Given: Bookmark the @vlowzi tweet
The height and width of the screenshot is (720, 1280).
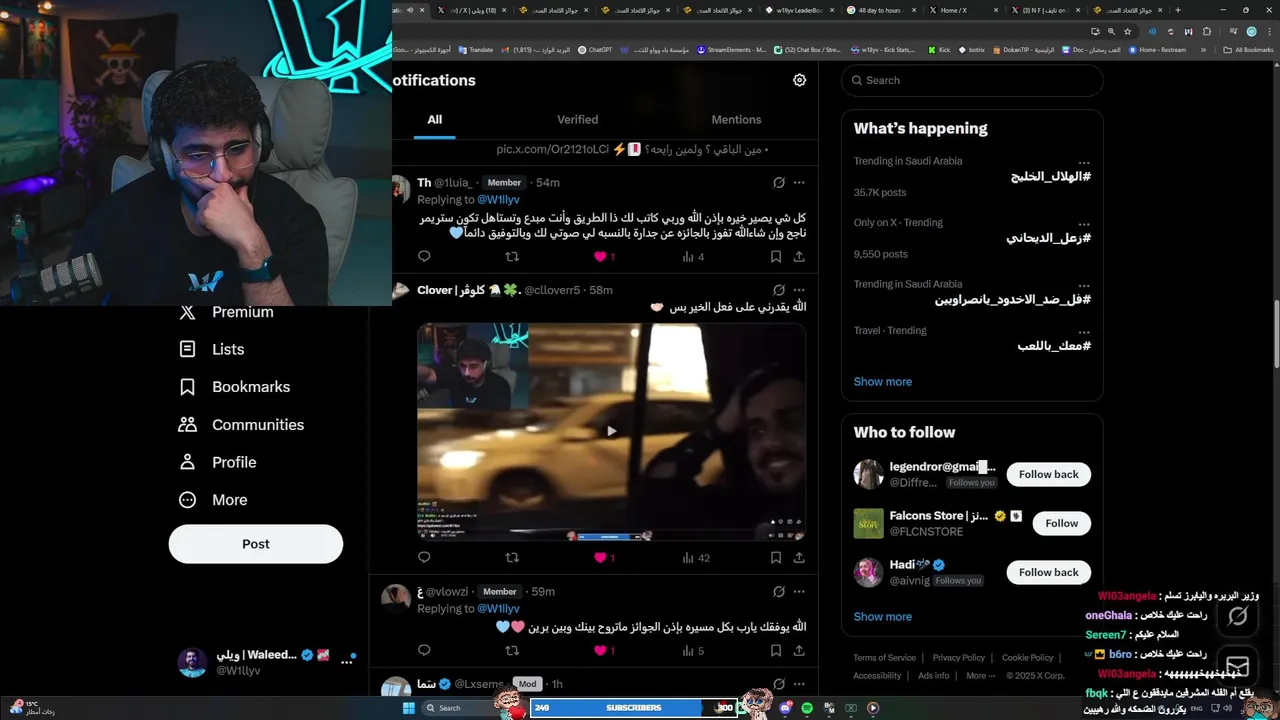Looking at the screenshot, I should point(776,650).
